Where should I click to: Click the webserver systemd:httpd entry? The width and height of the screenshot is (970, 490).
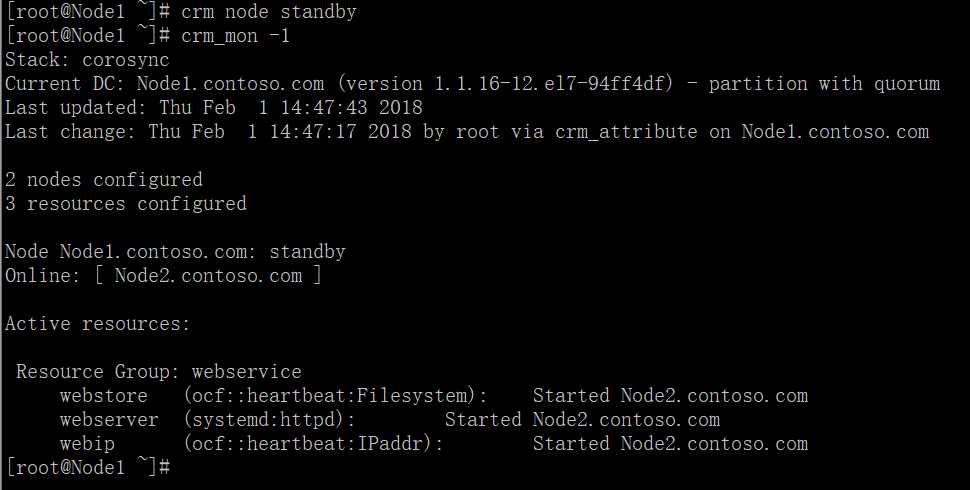269,420
